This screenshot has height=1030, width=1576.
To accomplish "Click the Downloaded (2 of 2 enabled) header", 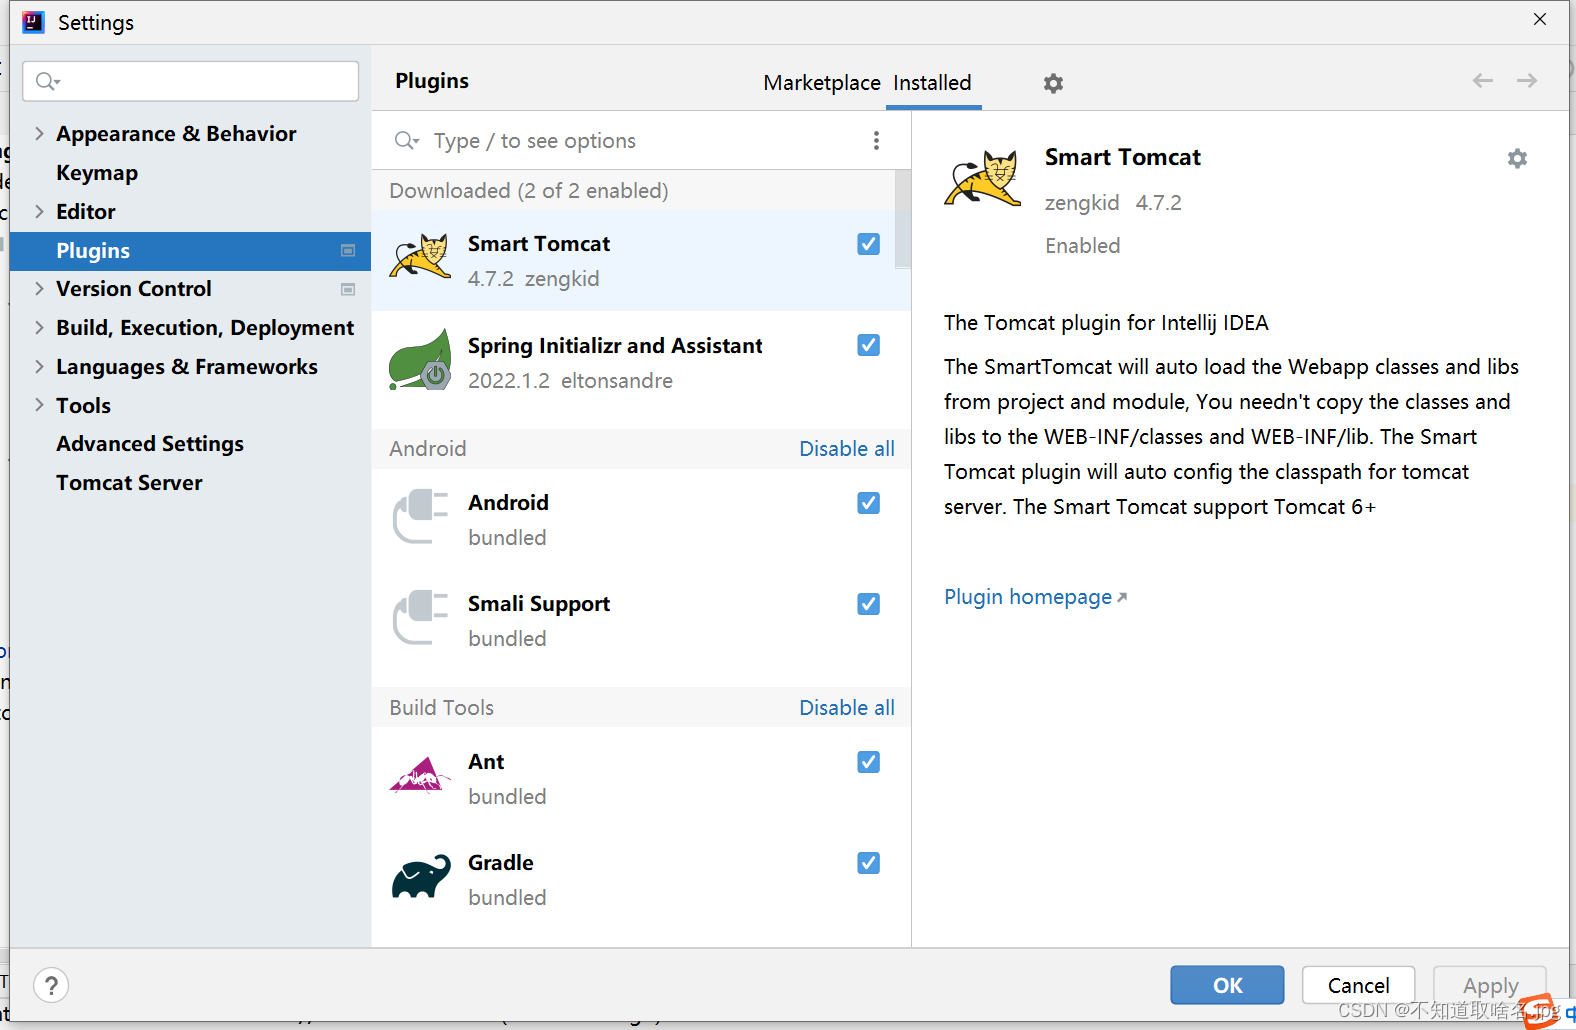I will (529, 191).
